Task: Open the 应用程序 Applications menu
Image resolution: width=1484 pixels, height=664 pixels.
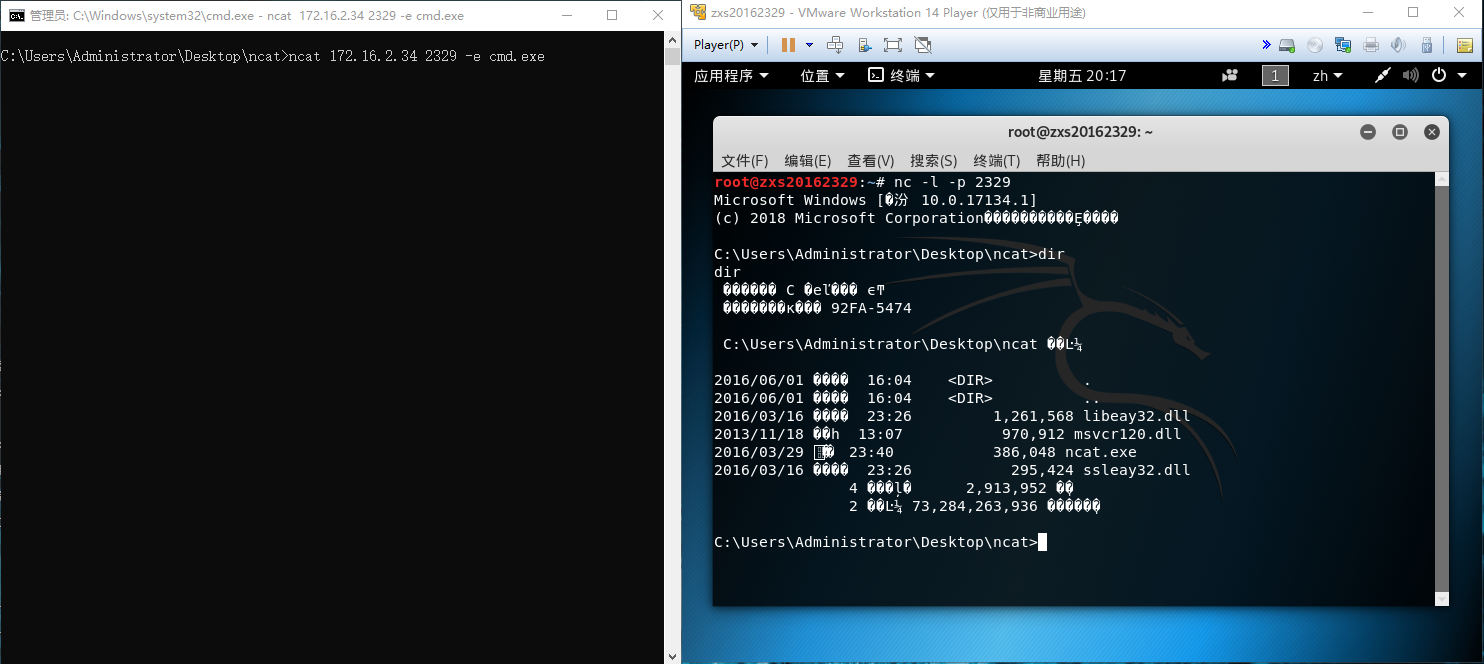Action: pyautogui.click(x=732, y=76)
